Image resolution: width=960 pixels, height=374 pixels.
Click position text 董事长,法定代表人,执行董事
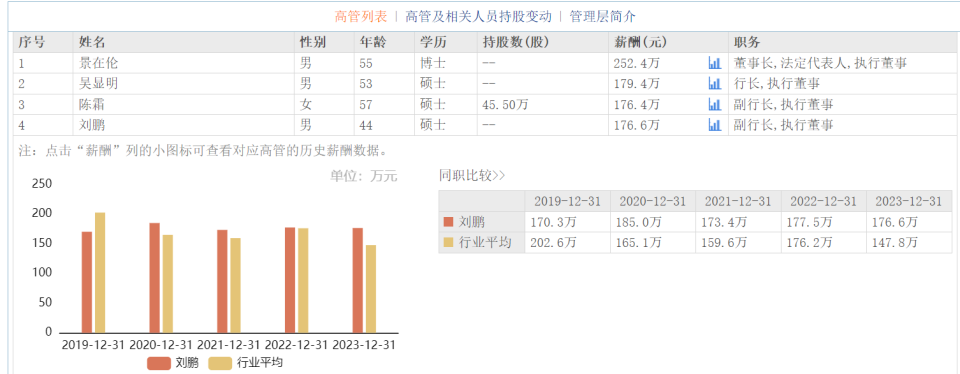[x=820, y=63]
